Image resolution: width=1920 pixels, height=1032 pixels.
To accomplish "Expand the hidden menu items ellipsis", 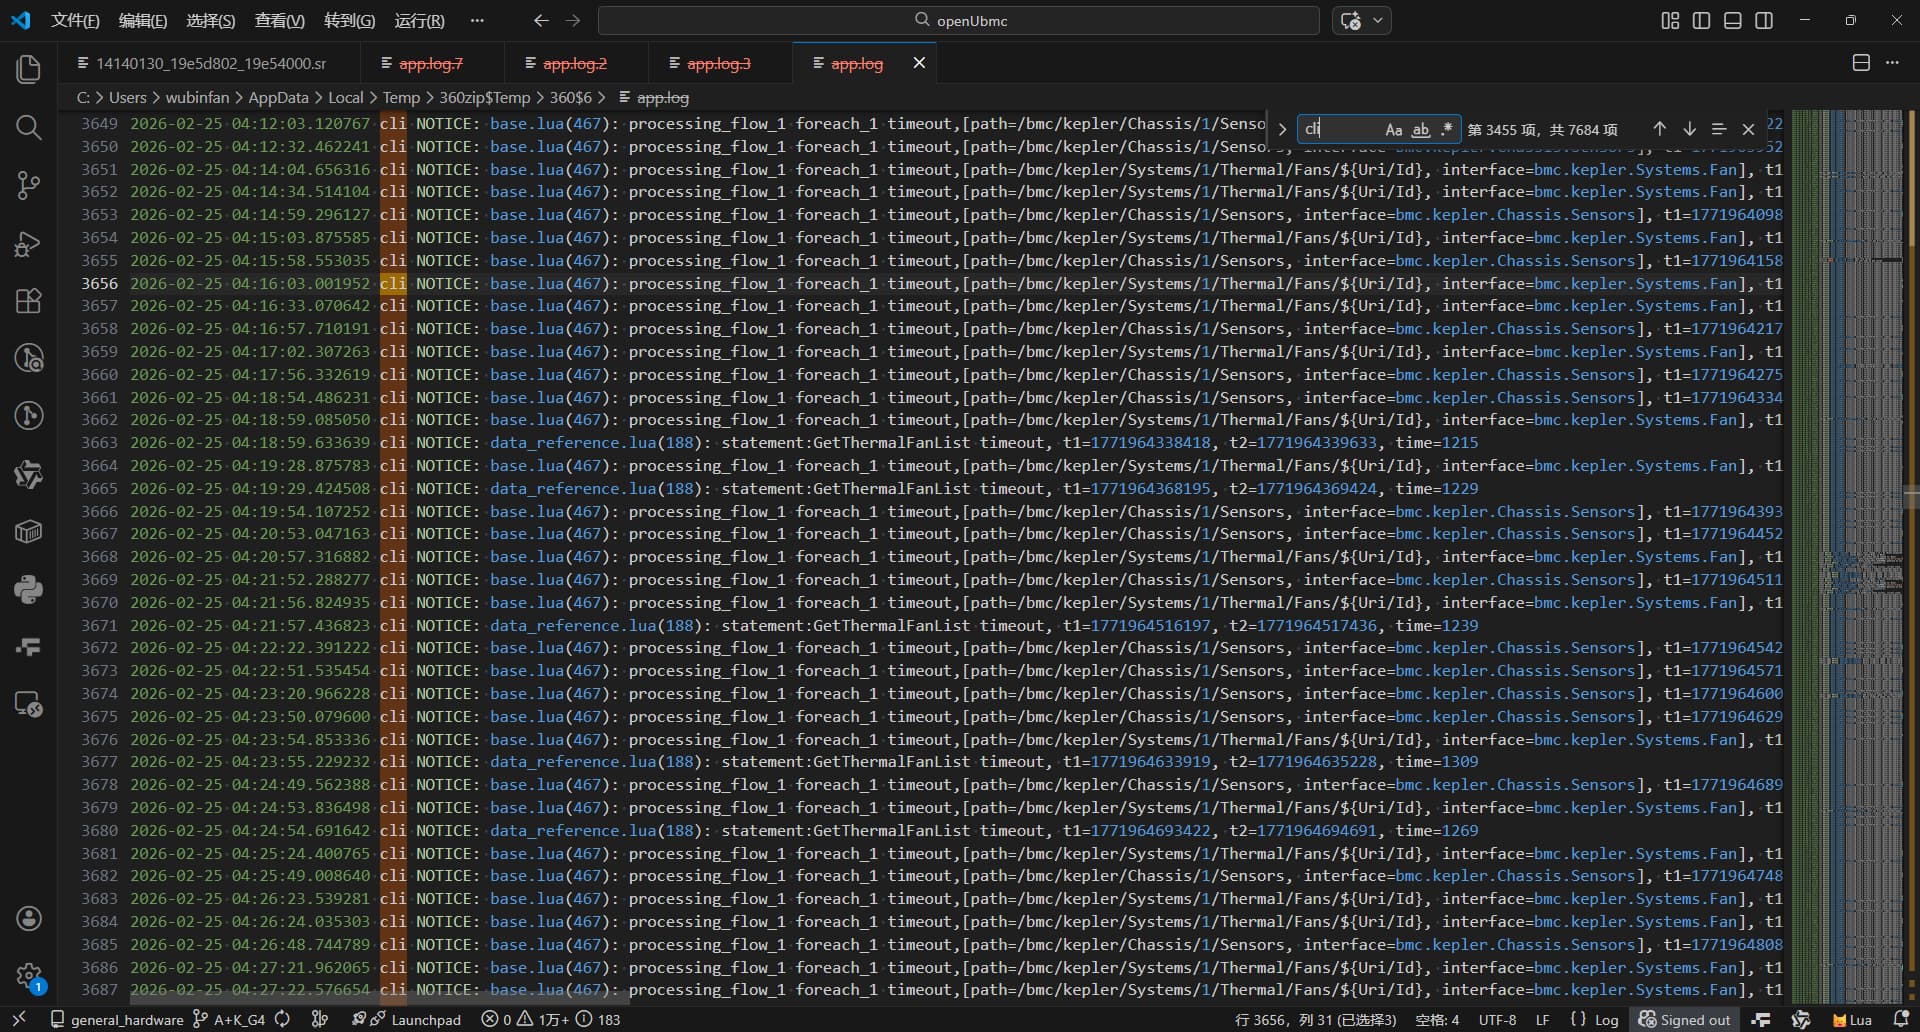I will pos(477,21).
